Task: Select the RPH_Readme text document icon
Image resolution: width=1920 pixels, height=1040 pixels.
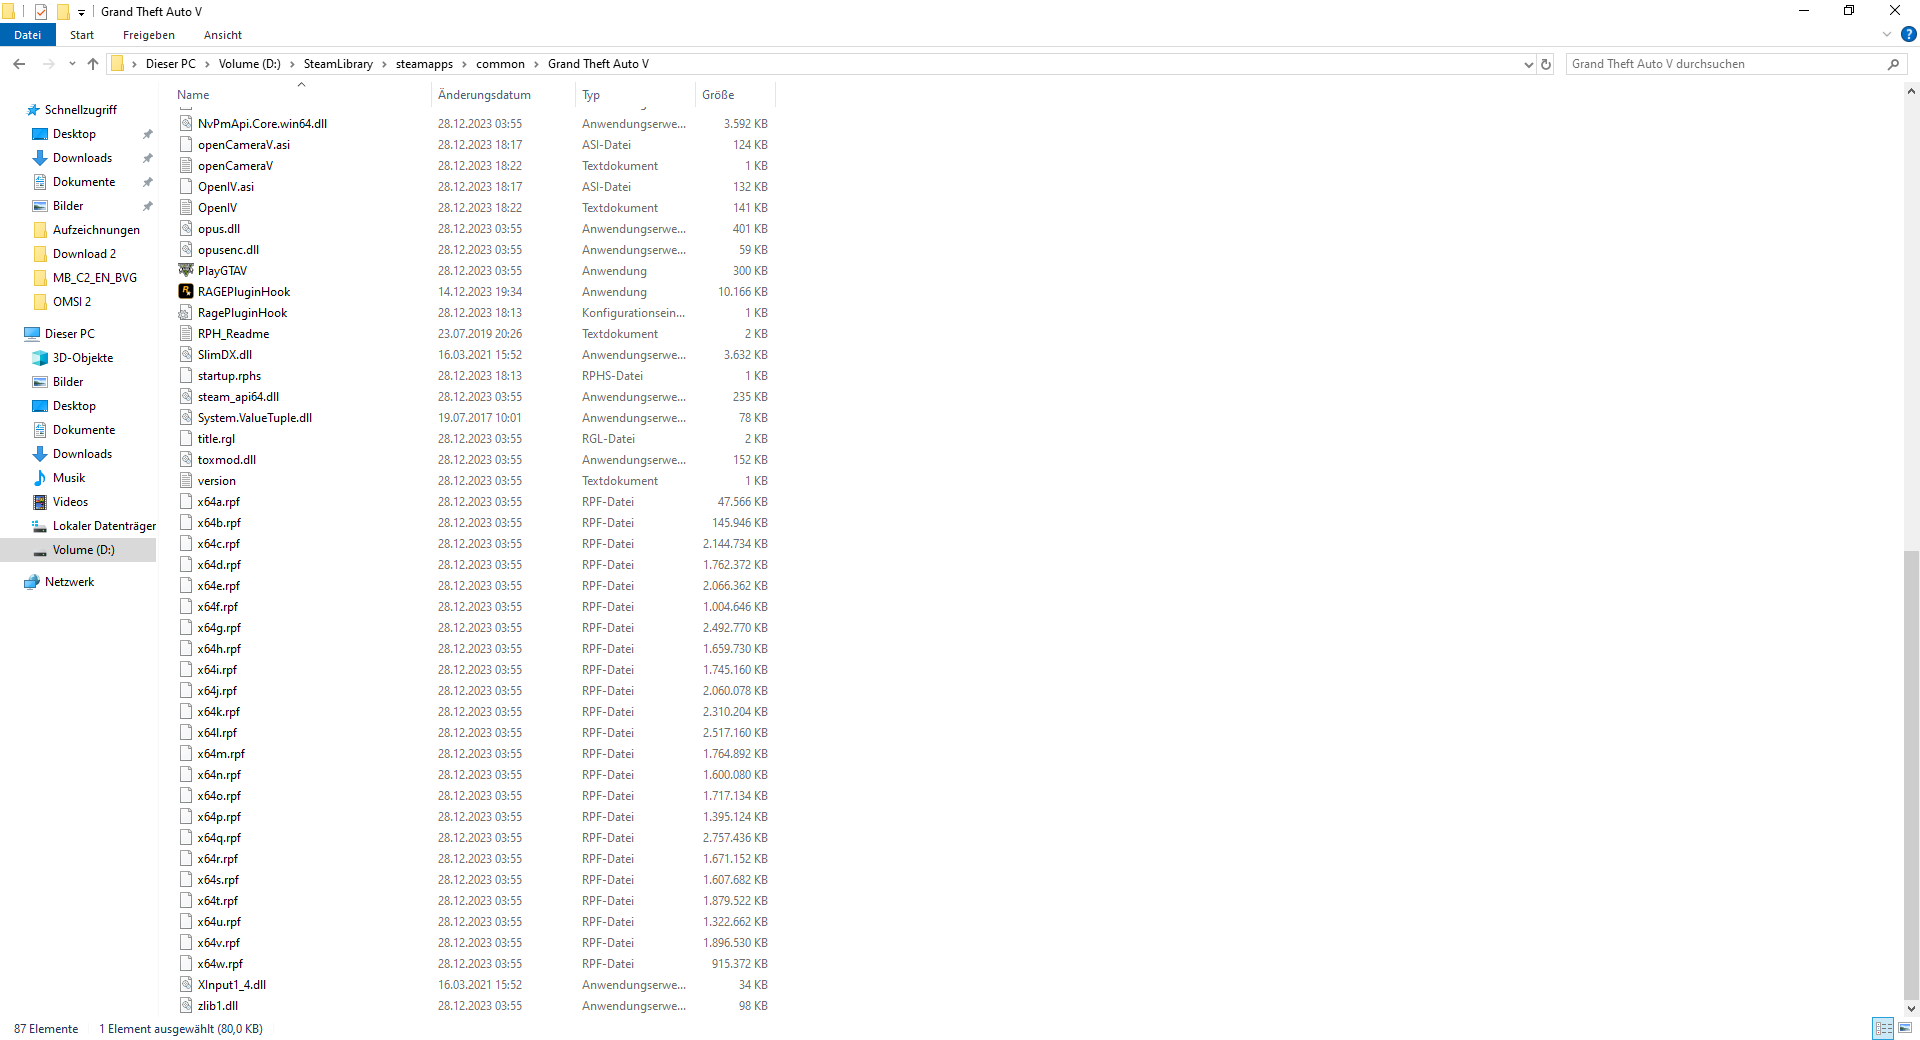Action: [x=186, y=334]
